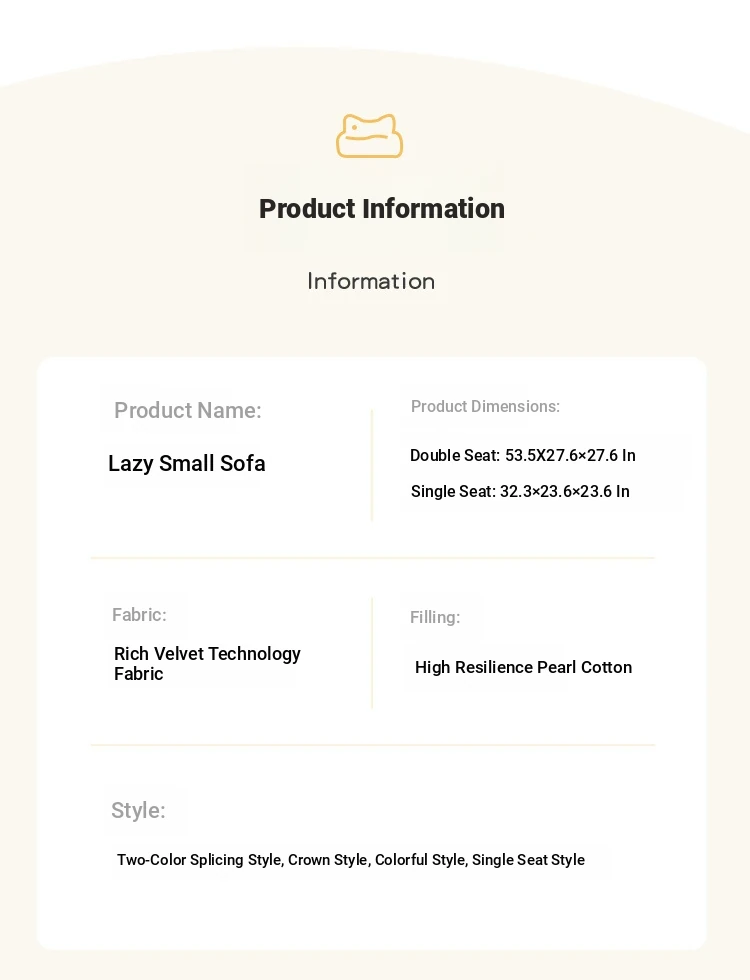Click the Crown Style text
The image size is (750, 980).
pyautogui.click(x=328, y=860)
